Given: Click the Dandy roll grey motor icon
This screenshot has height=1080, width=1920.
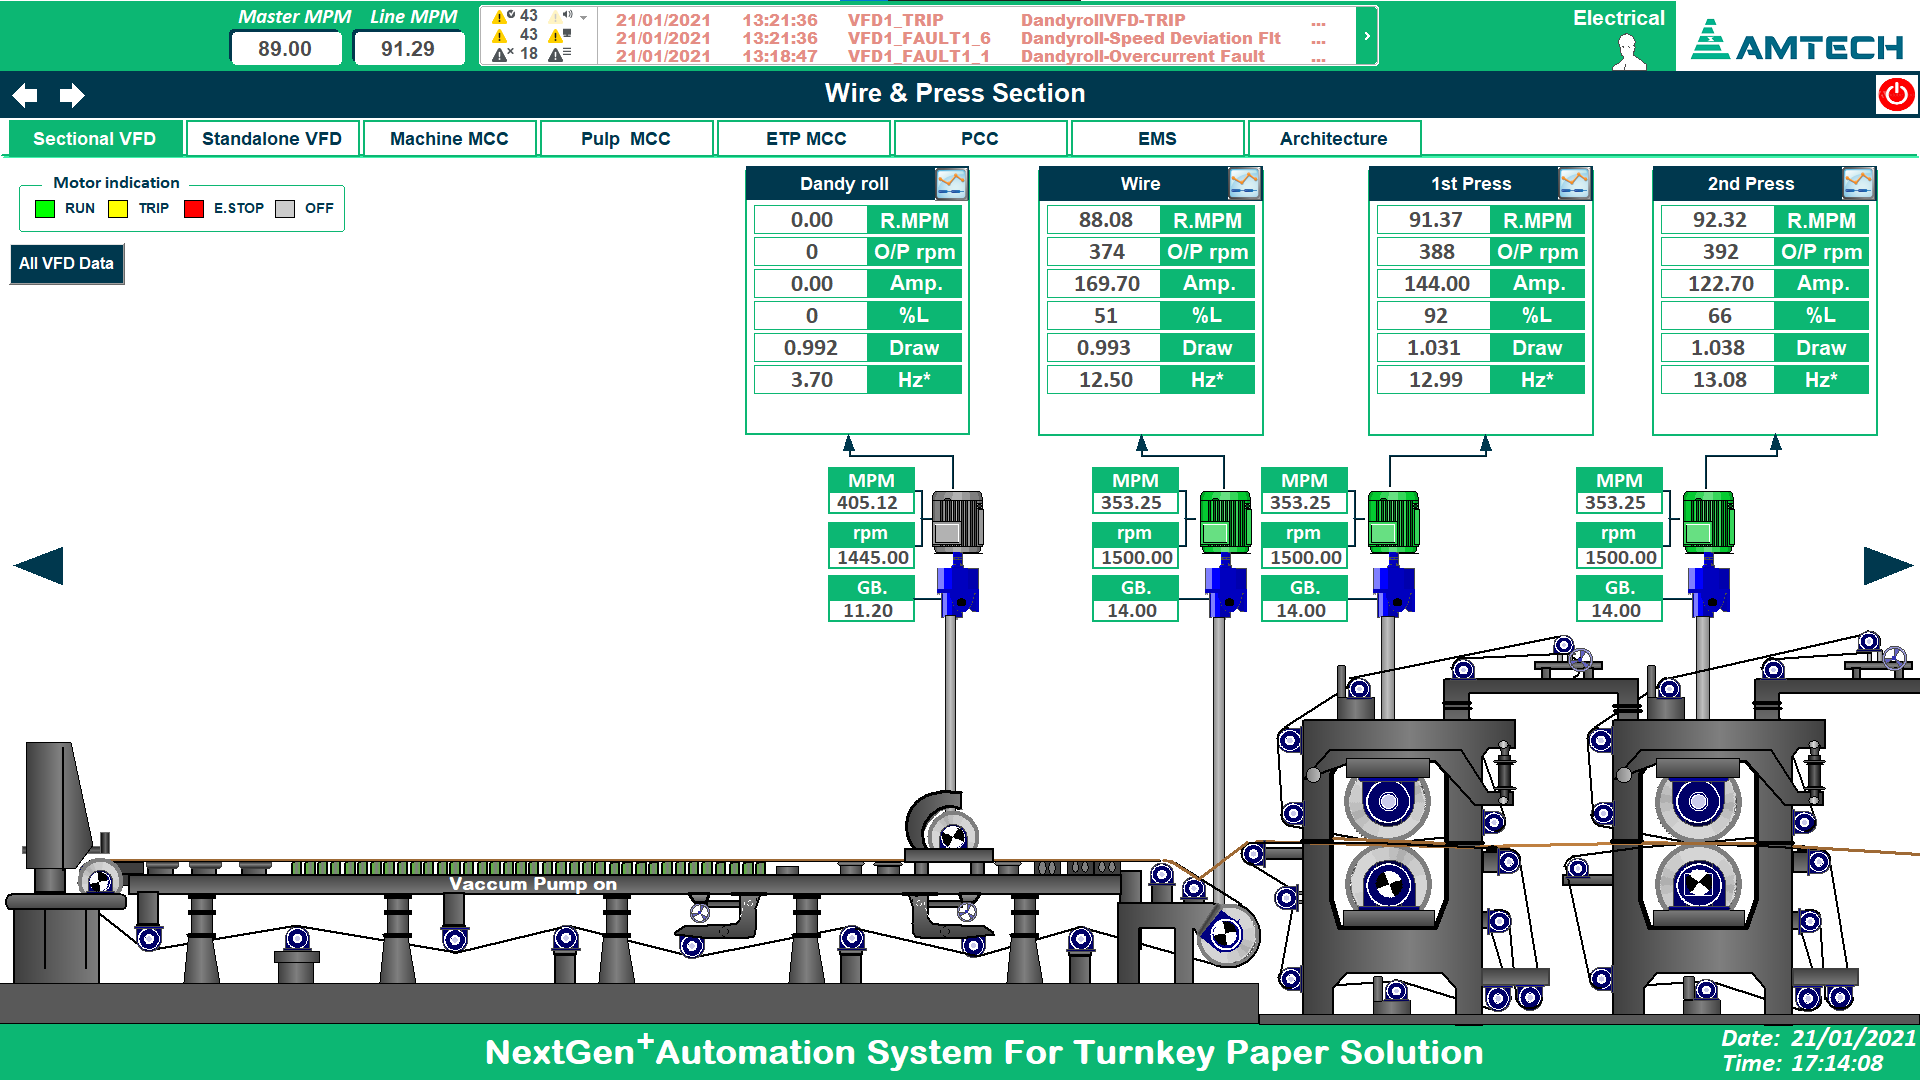Looking at the screenshot, I should click(957, 521).
